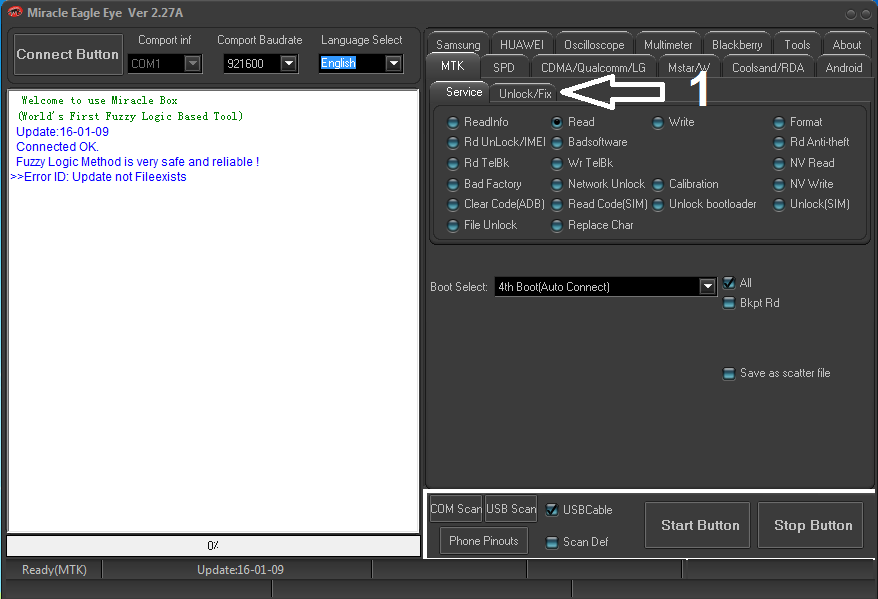
Task: Choose the Badsoftware option
Action: click(x=590, y=142)
